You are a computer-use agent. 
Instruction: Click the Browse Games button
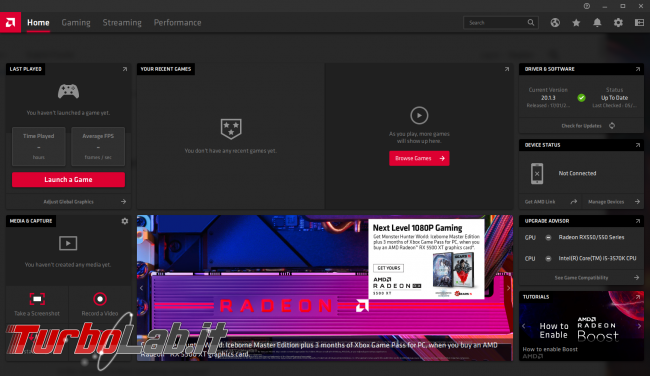pos(419,158)
